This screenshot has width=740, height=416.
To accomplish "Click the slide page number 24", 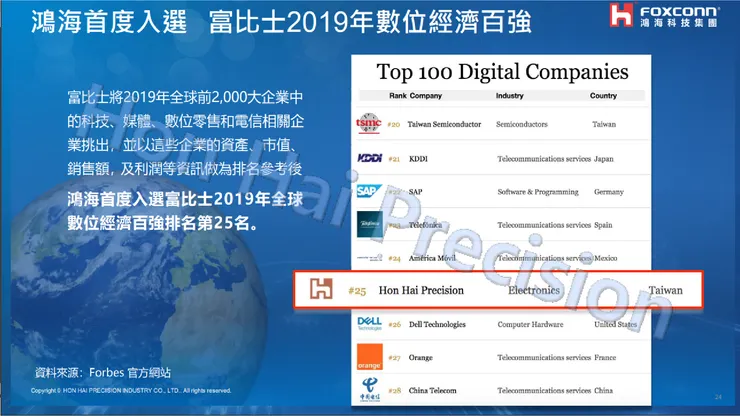I will (x=718, y=397).
